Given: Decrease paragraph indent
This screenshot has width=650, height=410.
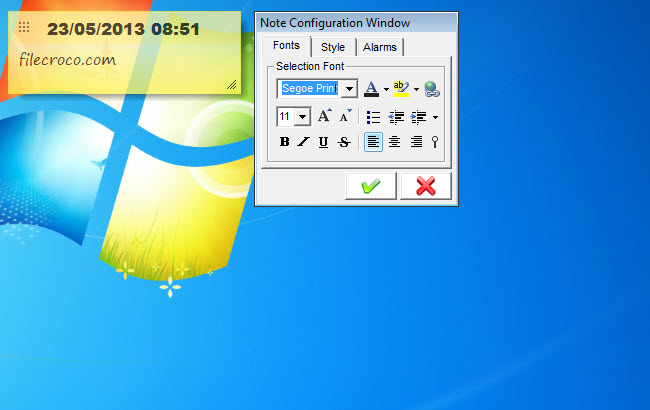Looking at the screenshot, I should [x=396, y=117].
